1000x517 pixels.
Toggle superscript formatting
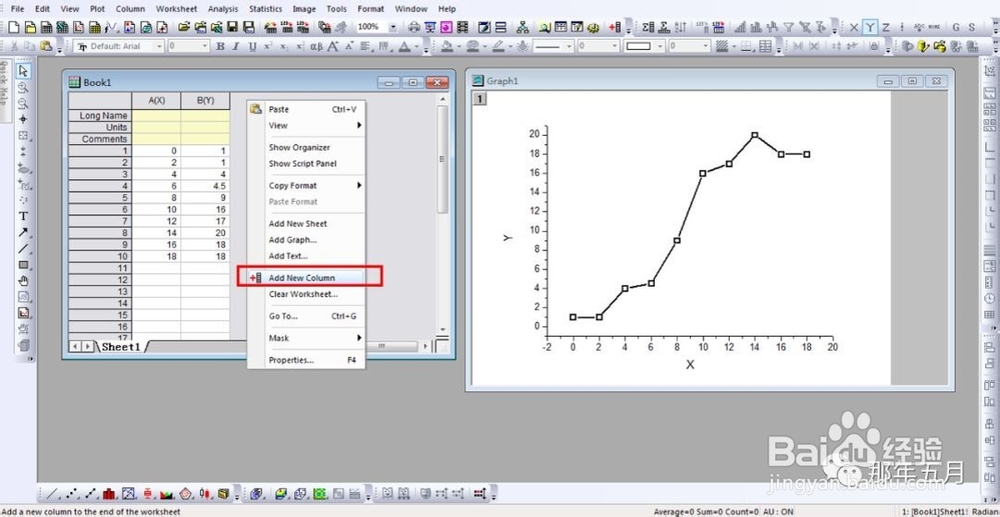(268, 46)
